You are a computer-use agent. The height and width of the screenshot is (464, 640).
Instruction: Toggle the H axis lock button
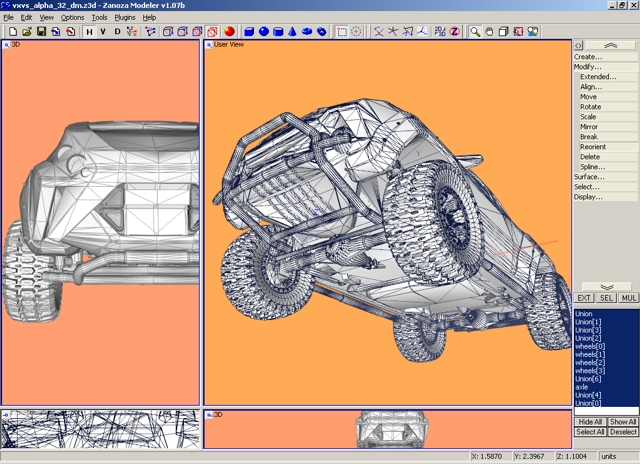(x=89, y=32)
